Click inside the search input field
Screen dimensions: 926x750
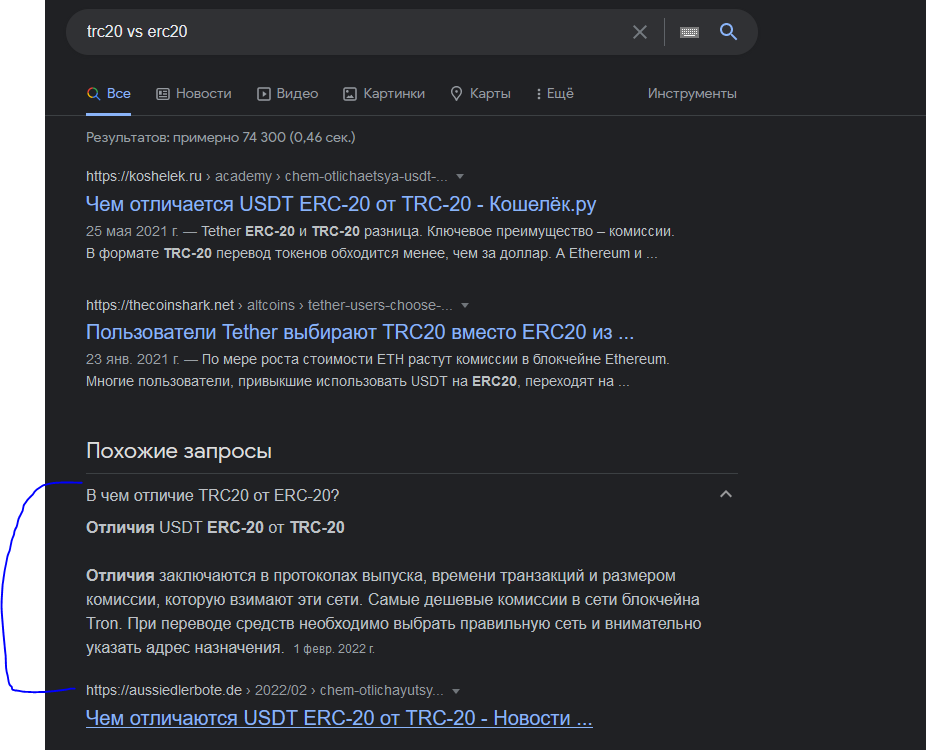tap(300, 31)
